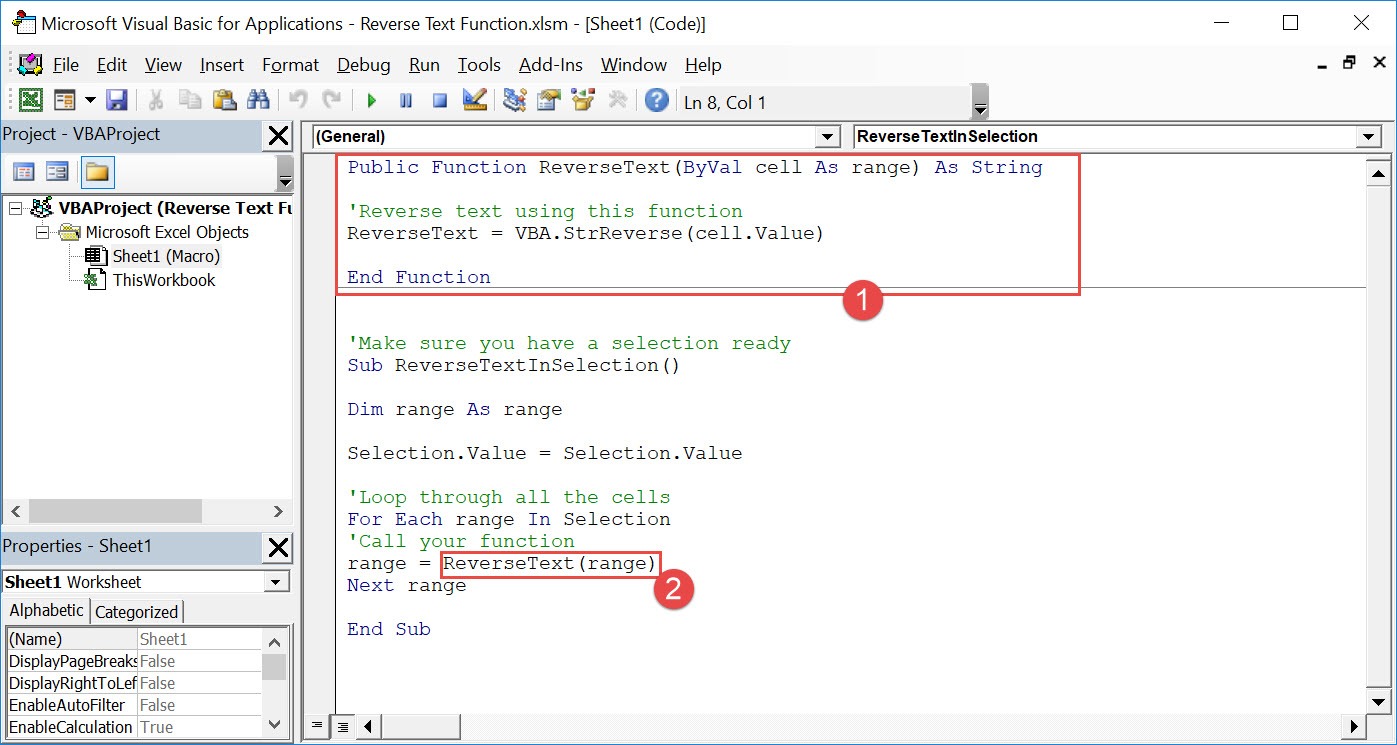
Task: Click Properties list scroll down arrow
Action: (x=274, y=724)
